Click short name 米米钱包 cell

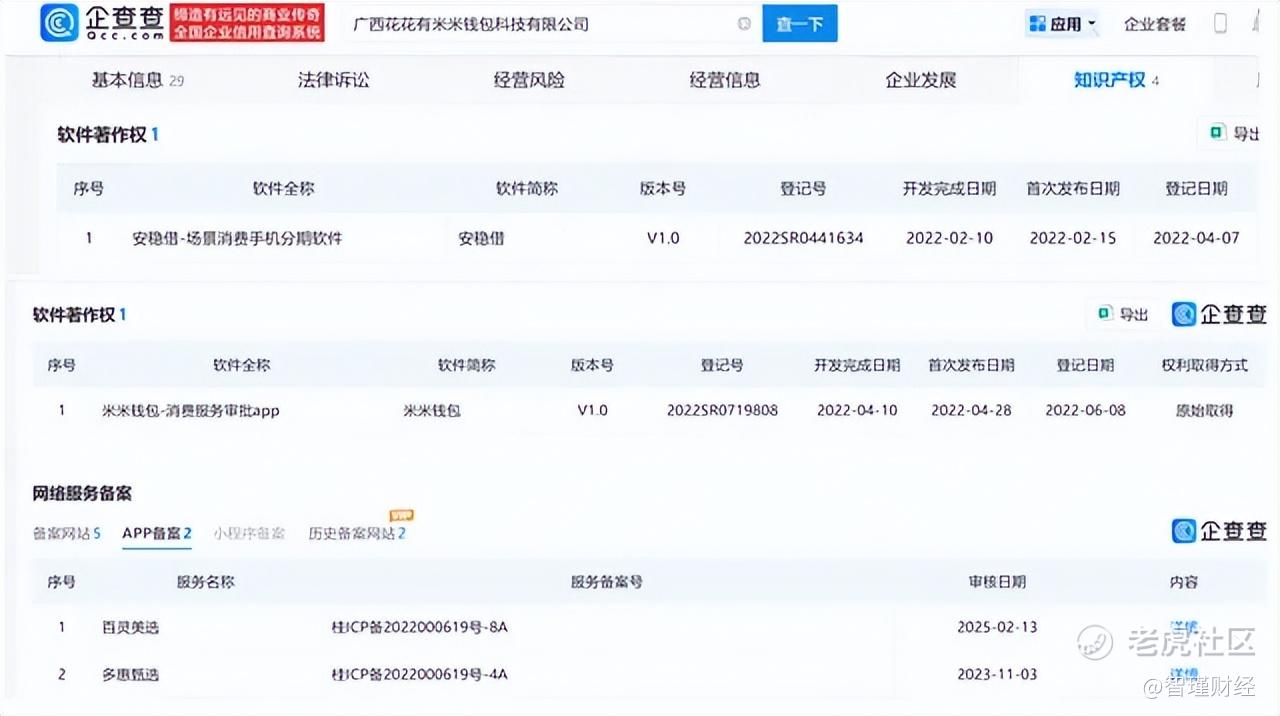pos(431,411)
